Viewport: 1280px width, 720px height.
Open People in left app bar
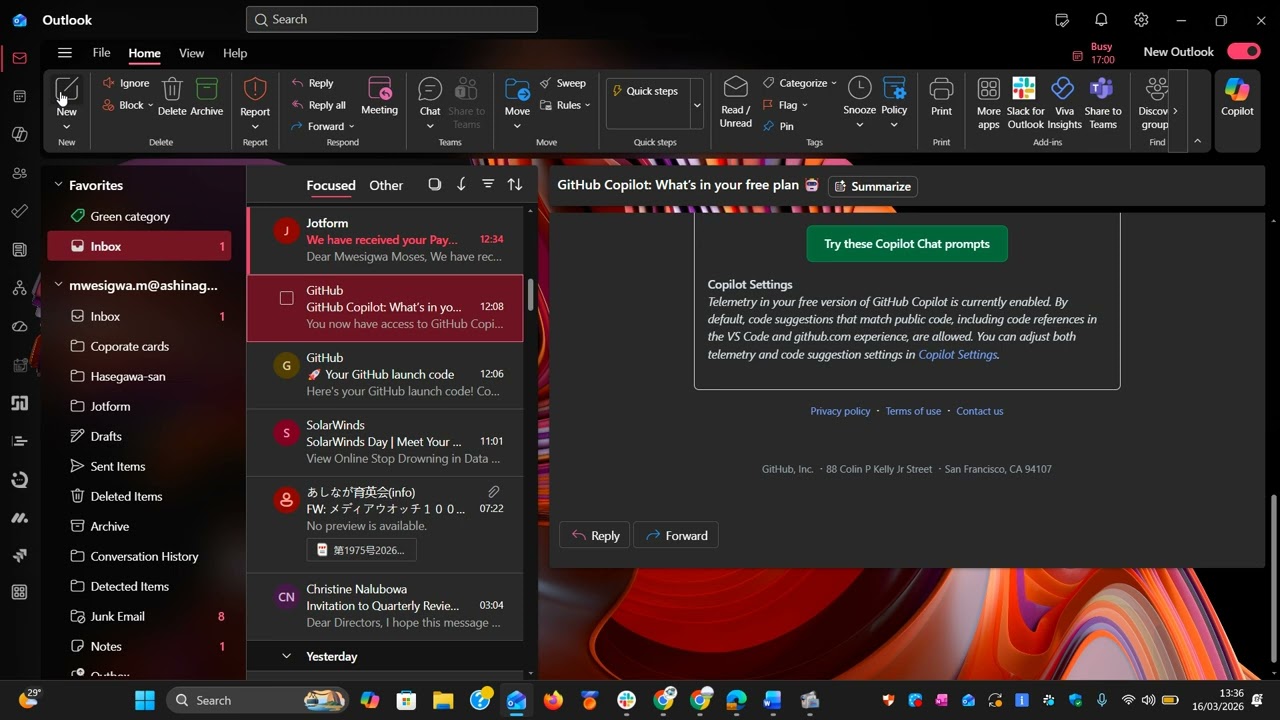[x=19, y=173]
